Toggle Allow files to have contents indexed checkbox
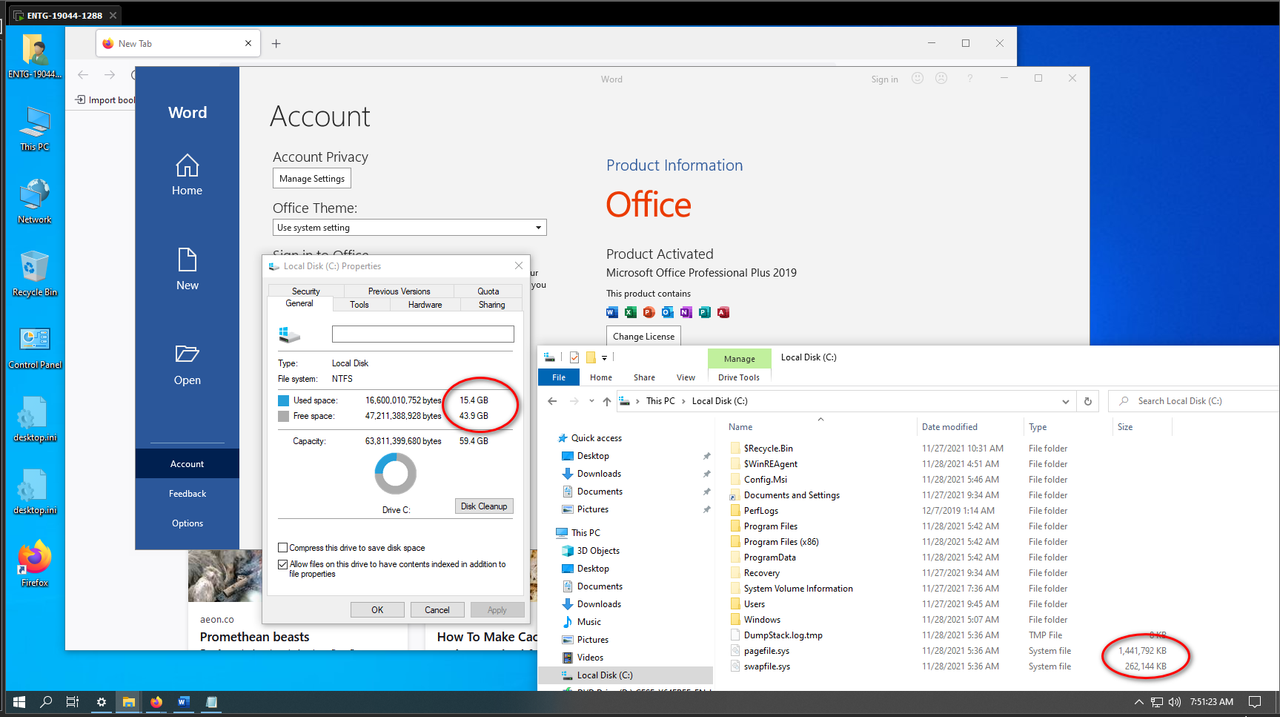The image size is (1280, 717). pos(283,564)
